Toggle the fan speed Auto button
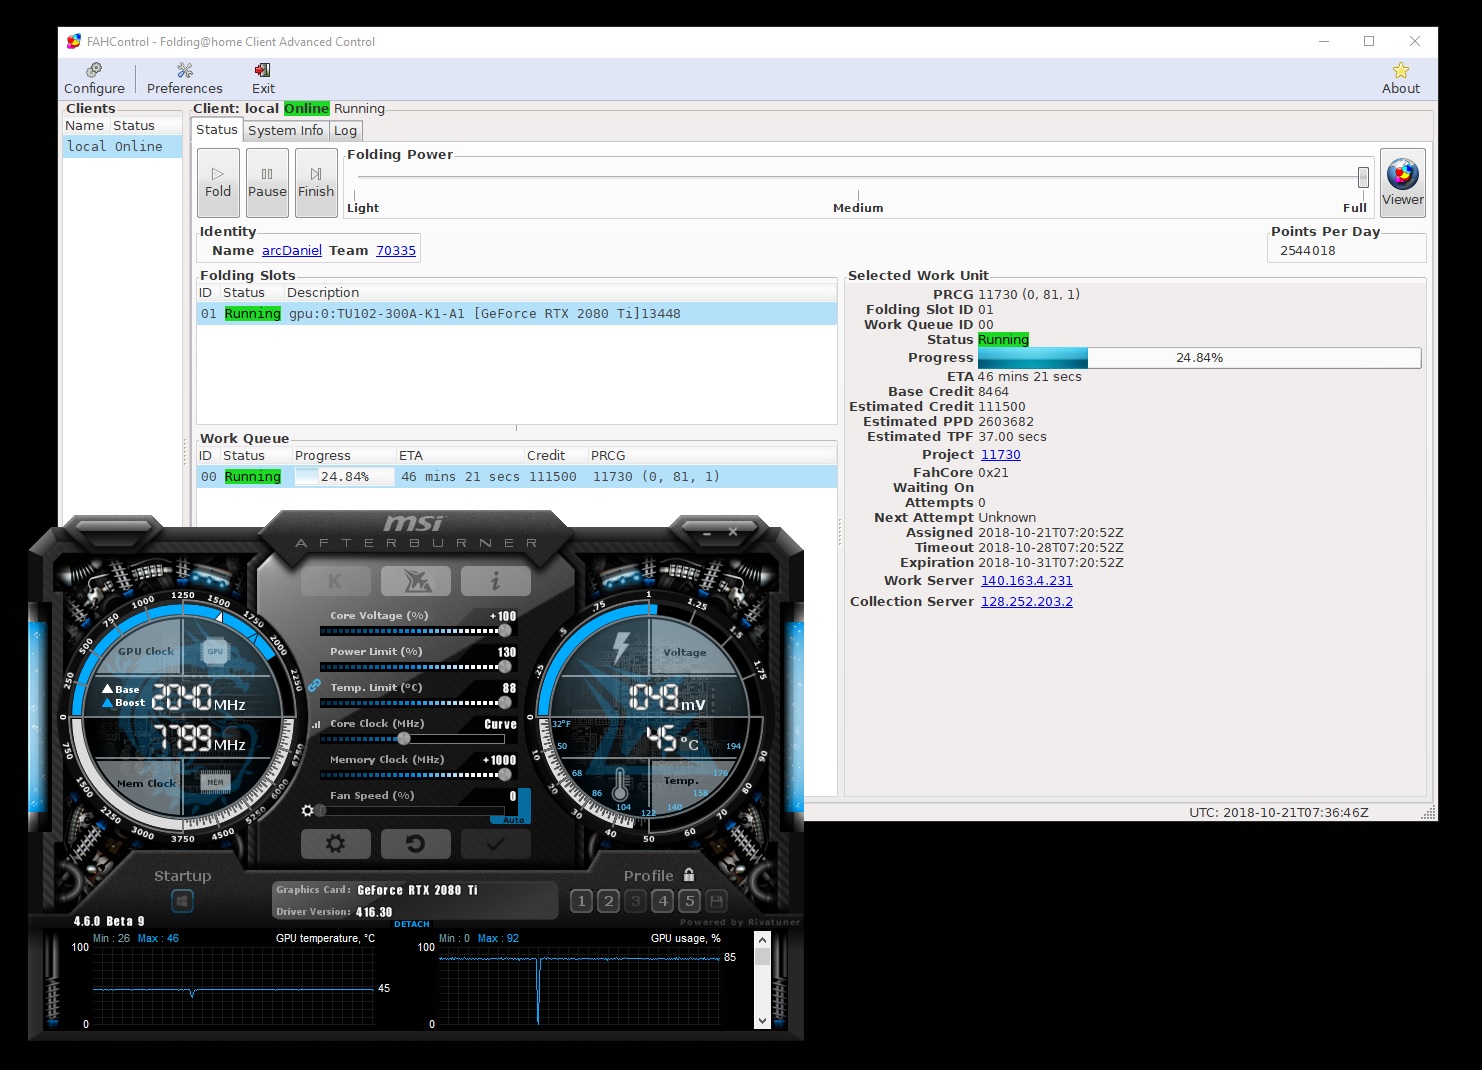1482x1070 pixels. 513,820
